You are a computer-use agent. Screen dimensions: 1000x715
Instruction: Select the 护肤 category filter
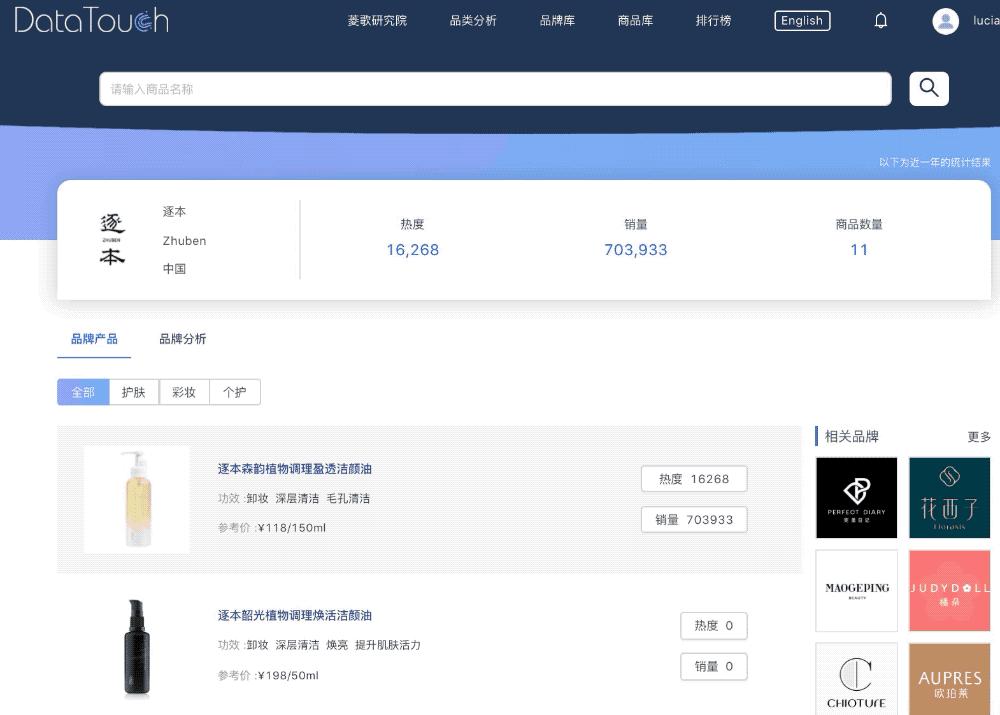tap(133, 391)
